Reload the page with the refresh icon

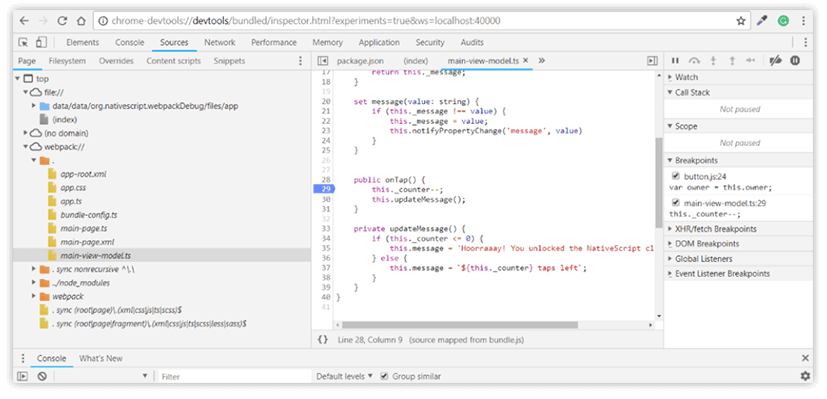[x=62, y=21]
